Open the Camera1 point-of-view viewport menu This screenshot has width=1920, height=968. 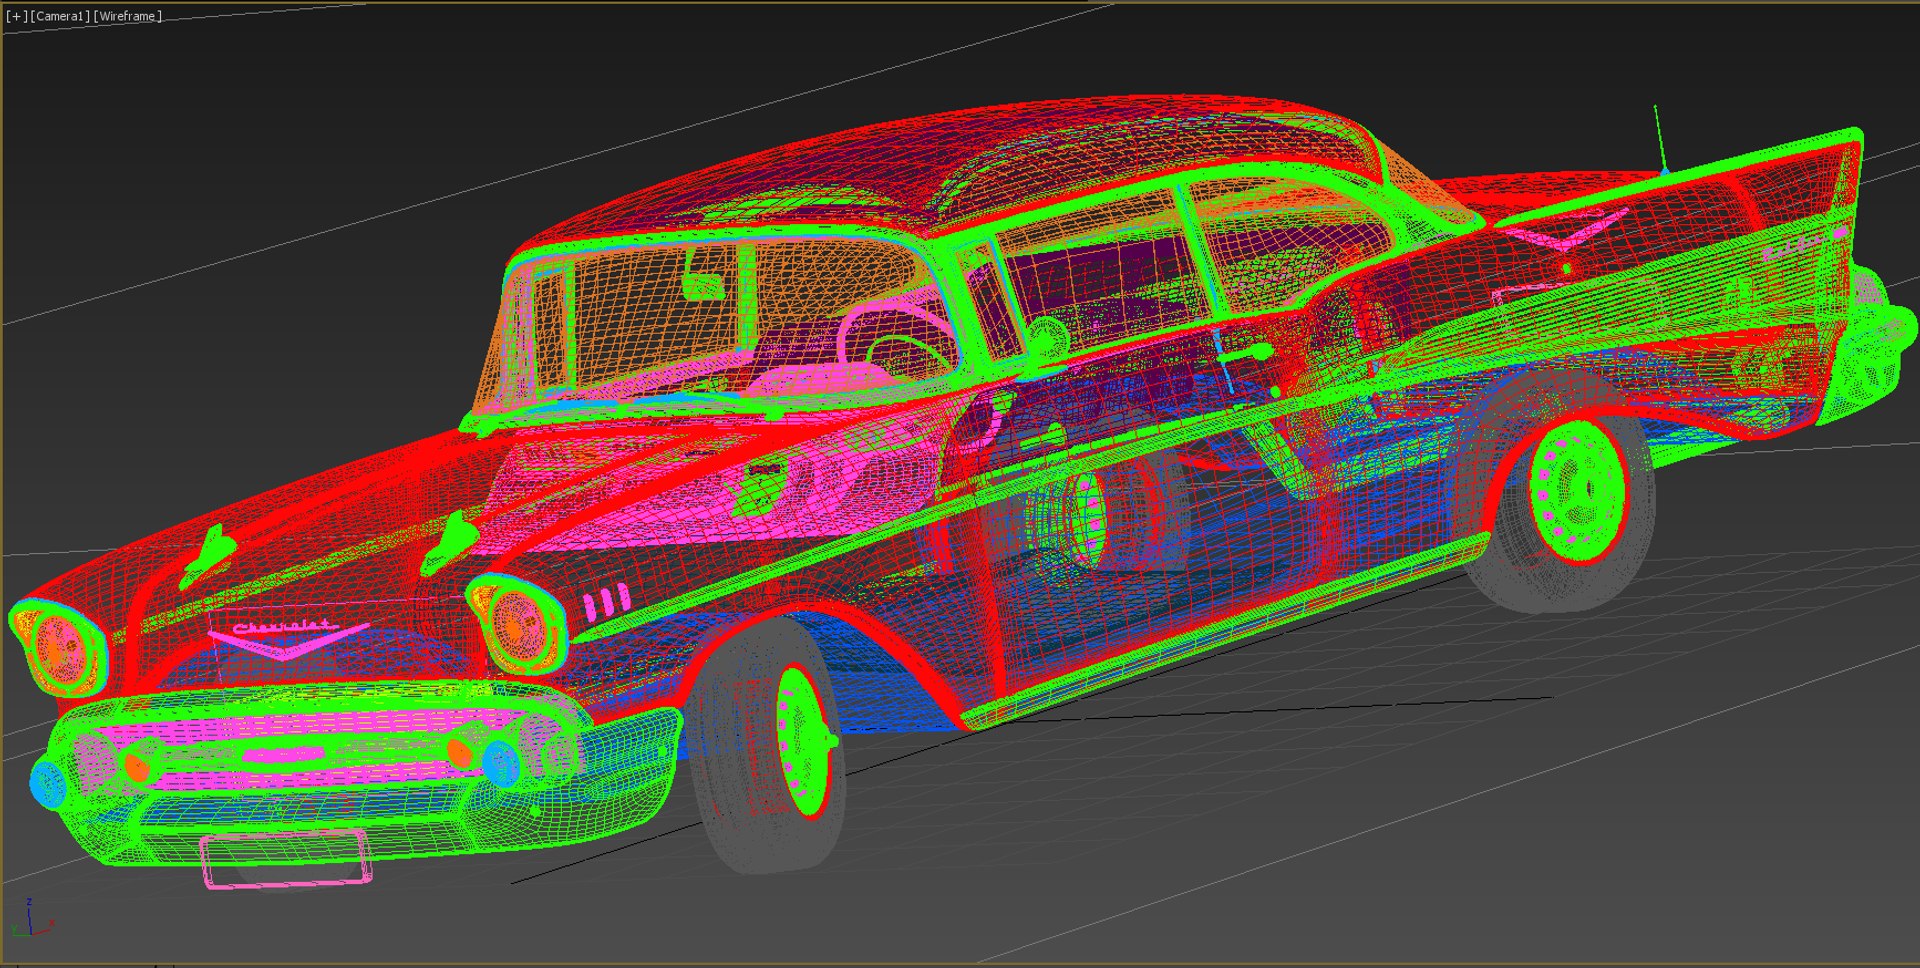60,16
